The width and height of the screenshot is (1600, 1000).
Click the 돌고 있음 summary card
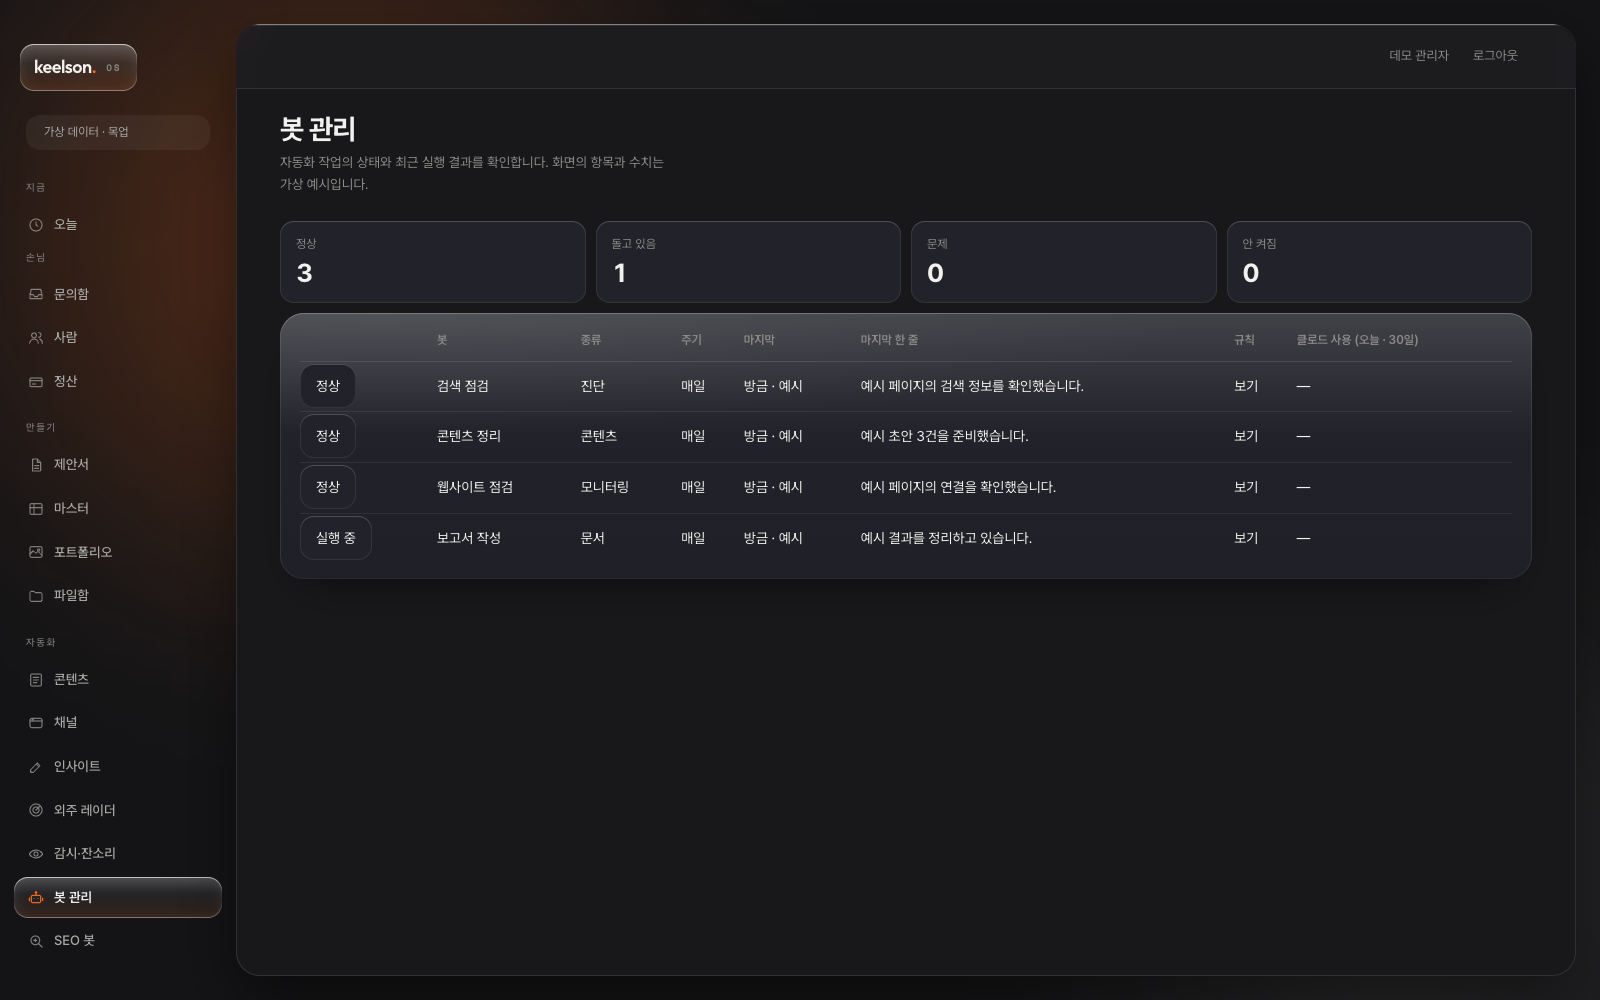[x=748, y=262]
